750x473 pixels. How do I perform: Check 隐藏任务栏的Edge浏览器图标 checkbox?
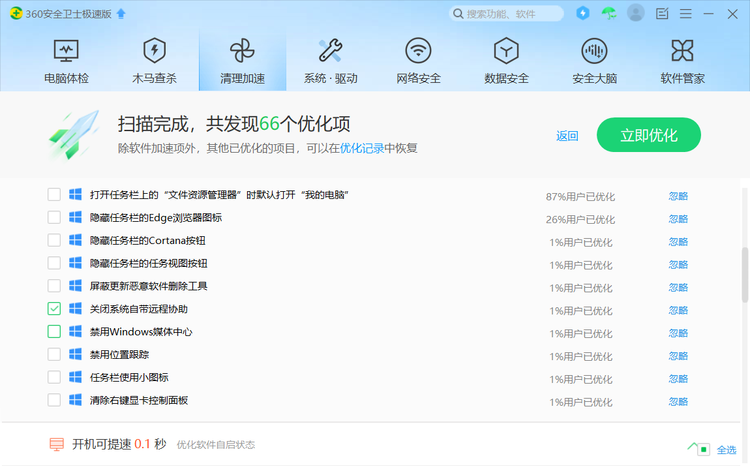54,217
